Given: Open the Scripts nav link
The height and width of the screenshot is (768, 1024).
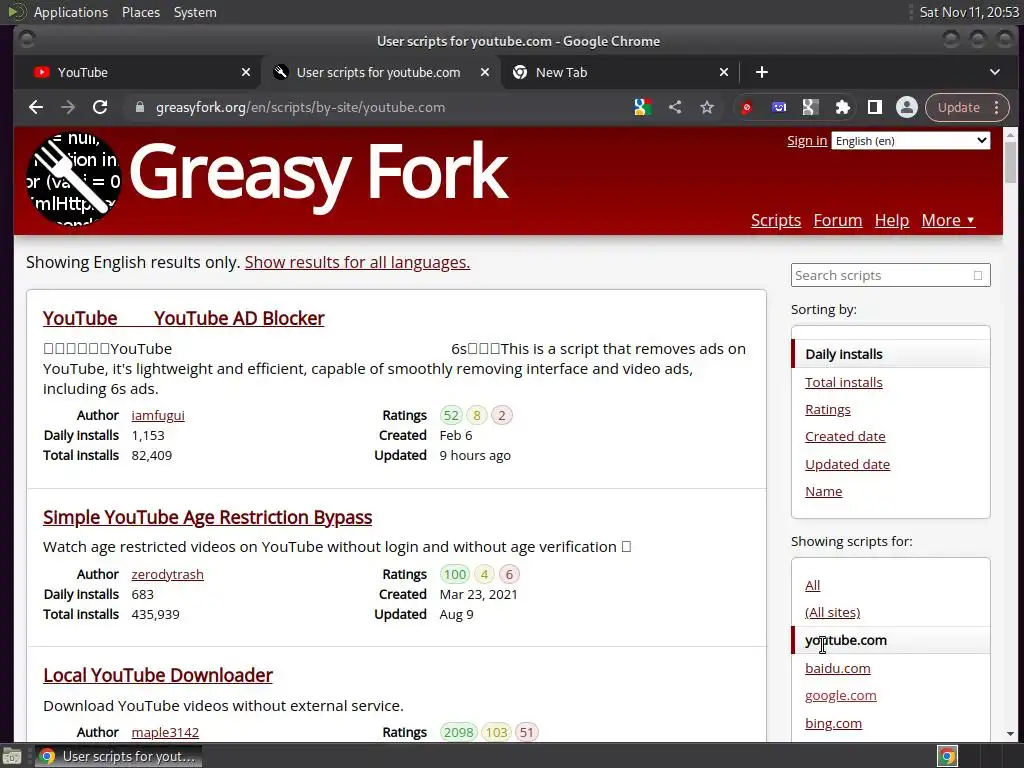Looking at the screenshot, I should click(776, 220).
